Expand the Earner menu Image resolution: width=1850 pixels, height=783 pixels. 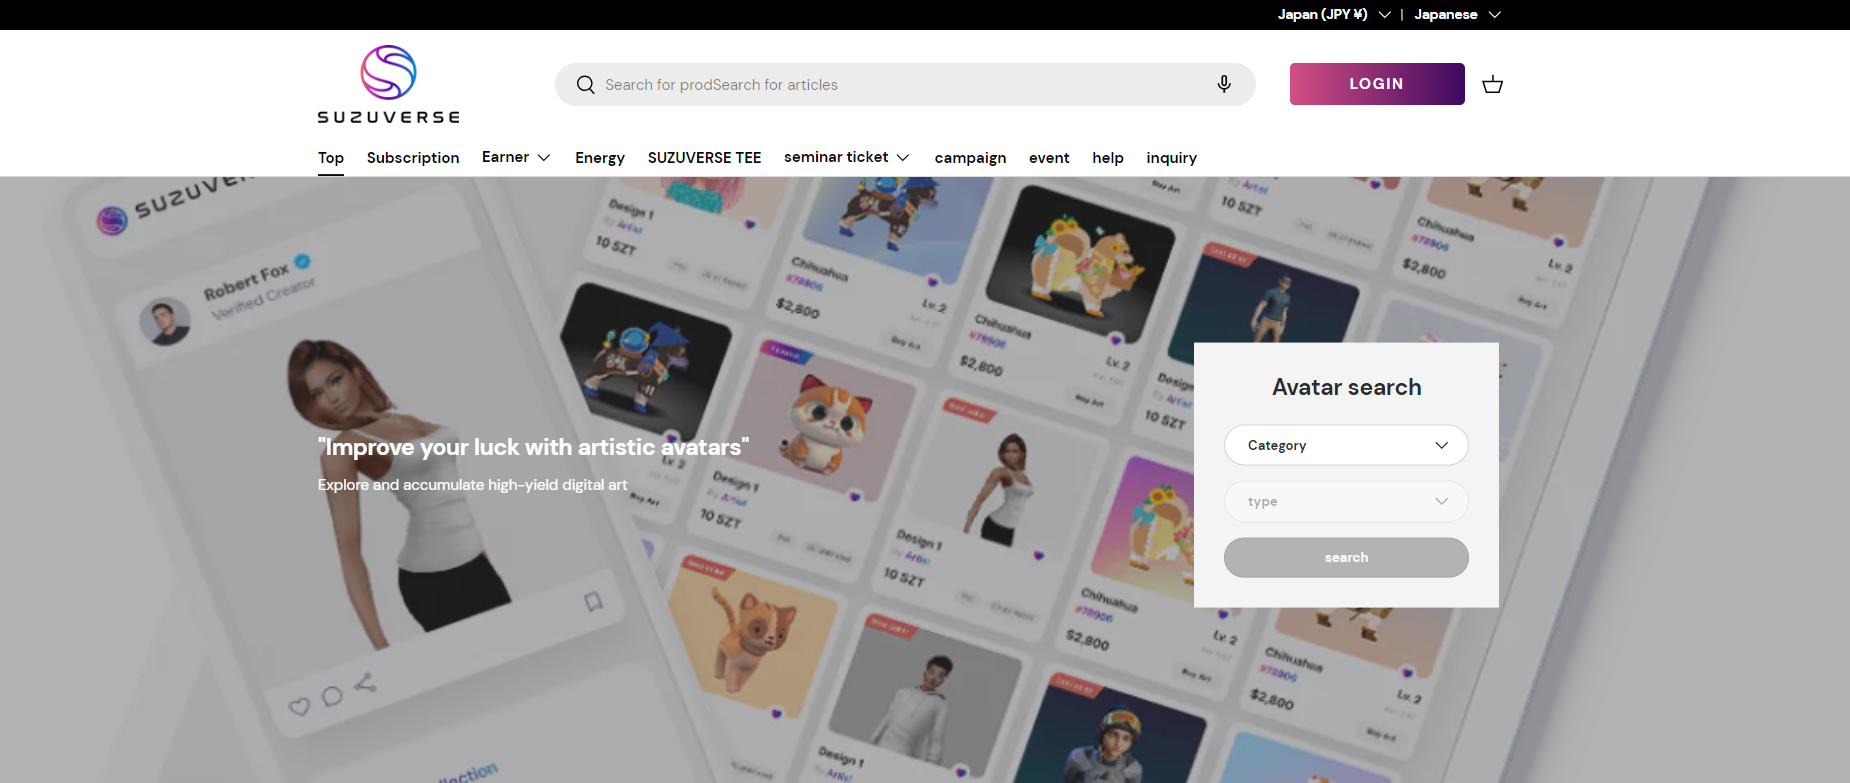pyautogui.click(x=516, y=157)
